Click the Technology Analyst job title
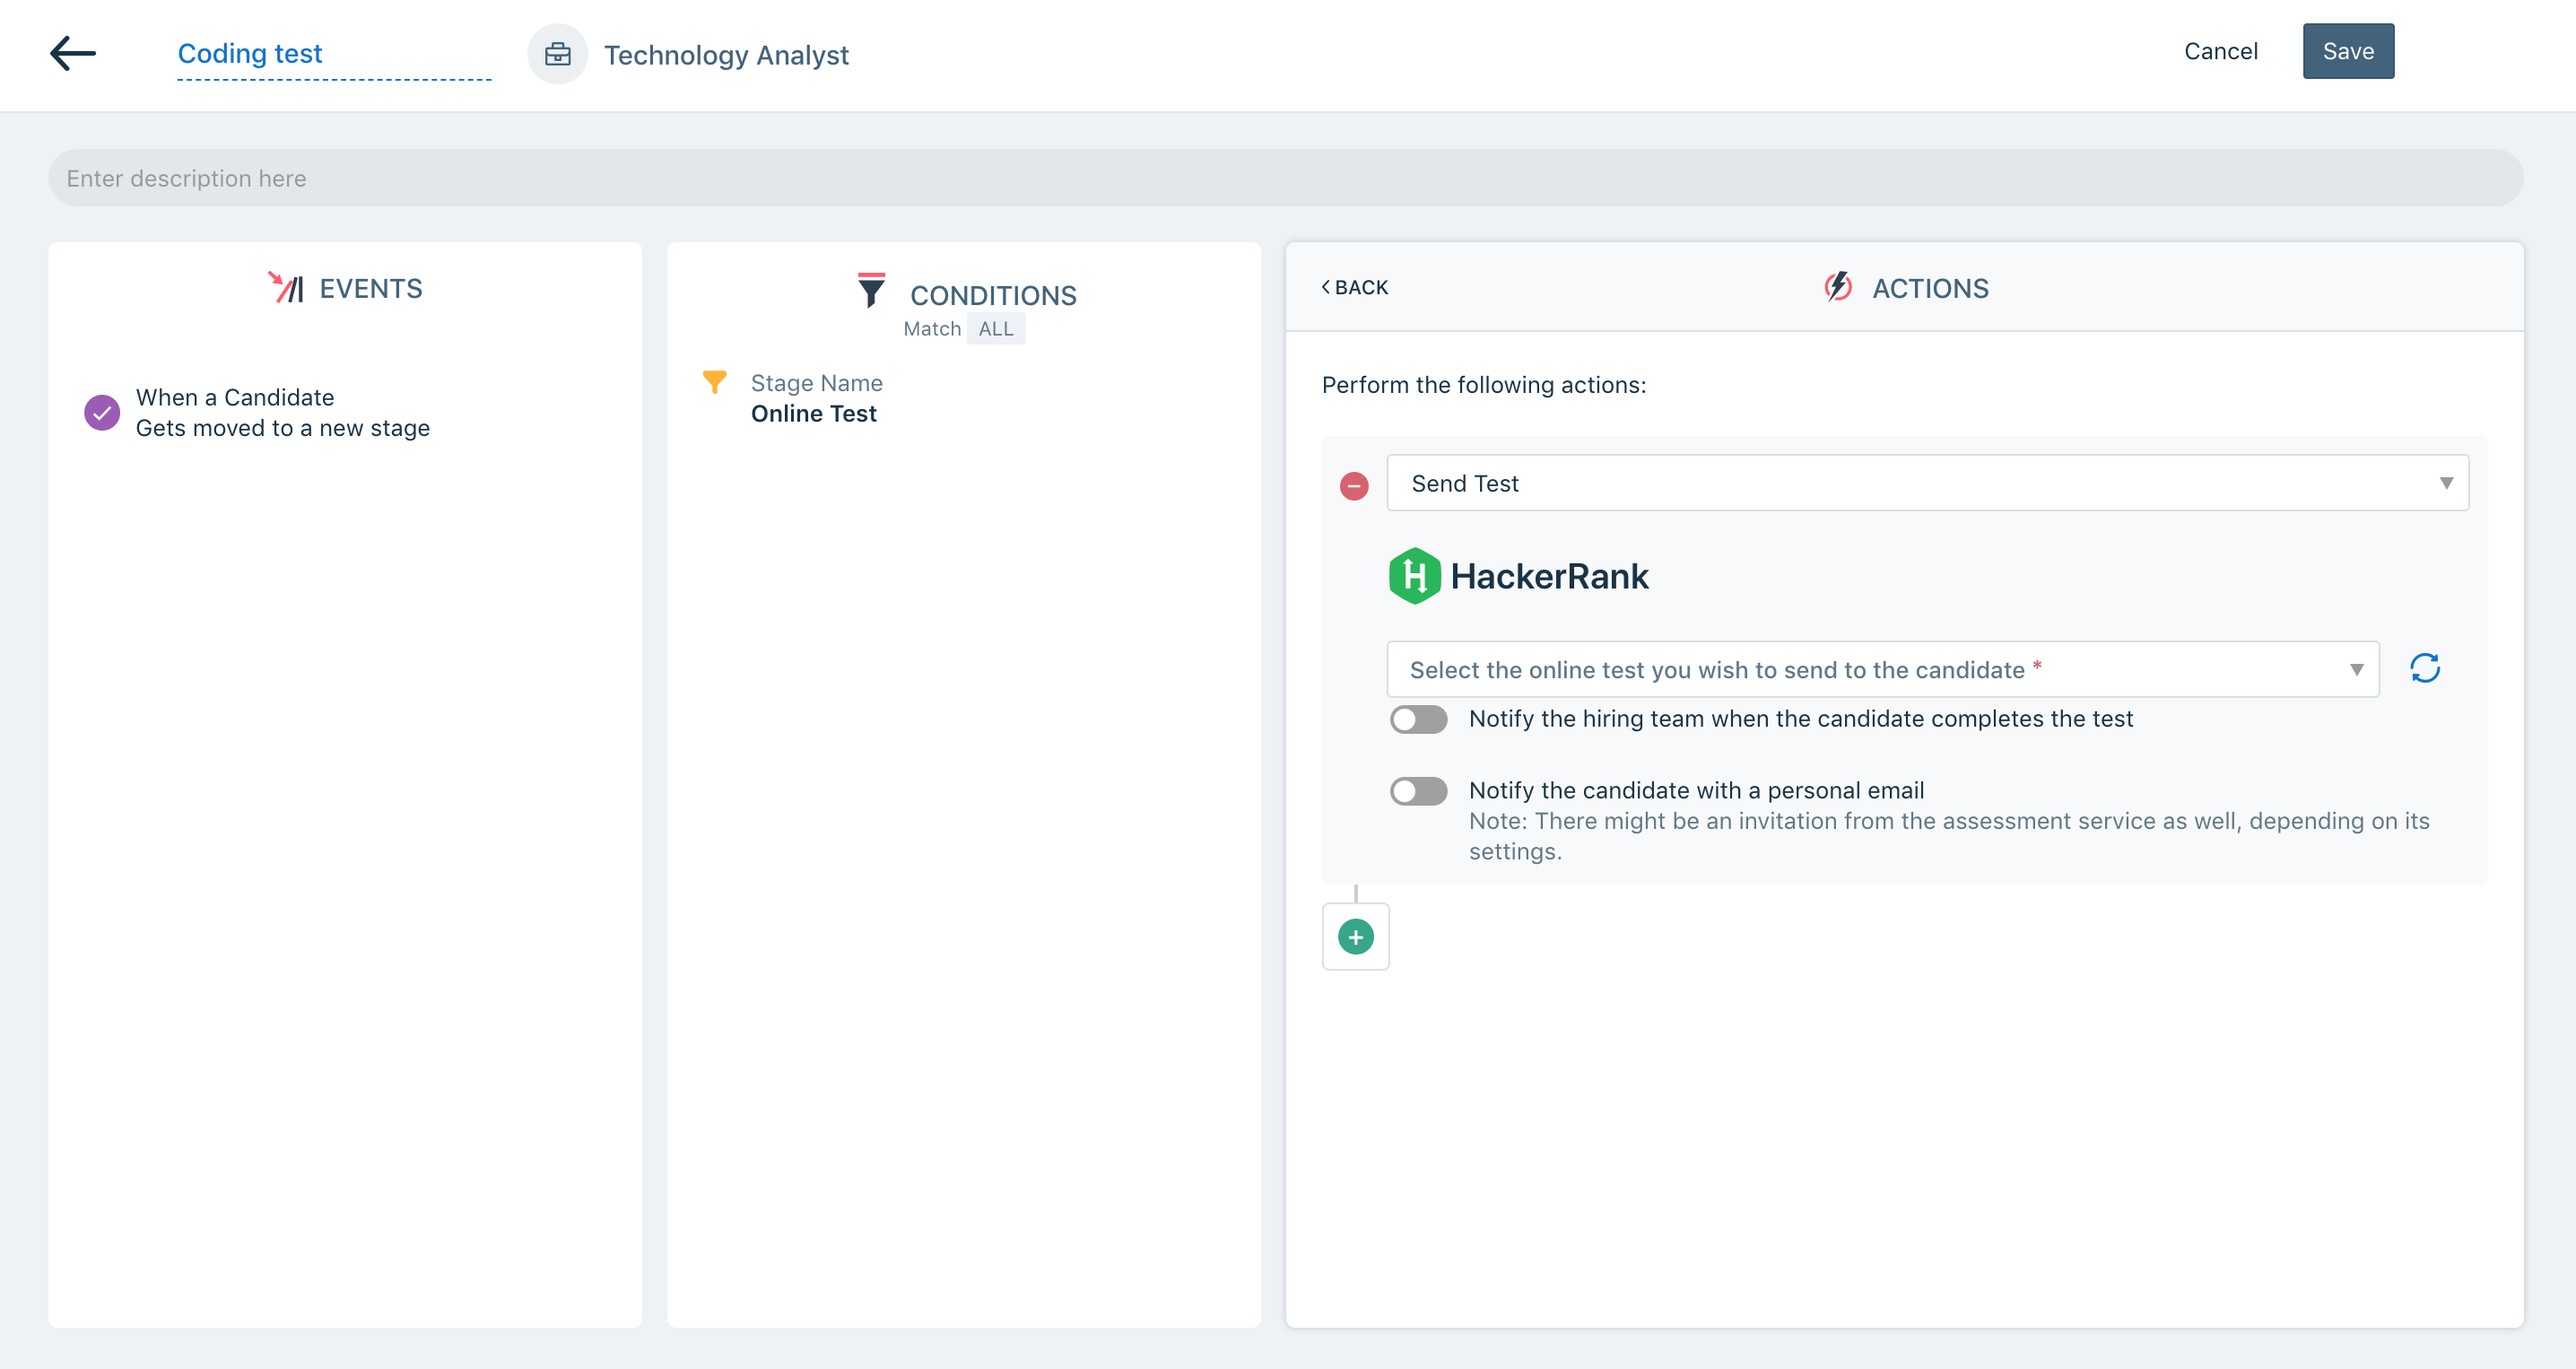Screen dimensions: 2576x1369 point(726,55)
